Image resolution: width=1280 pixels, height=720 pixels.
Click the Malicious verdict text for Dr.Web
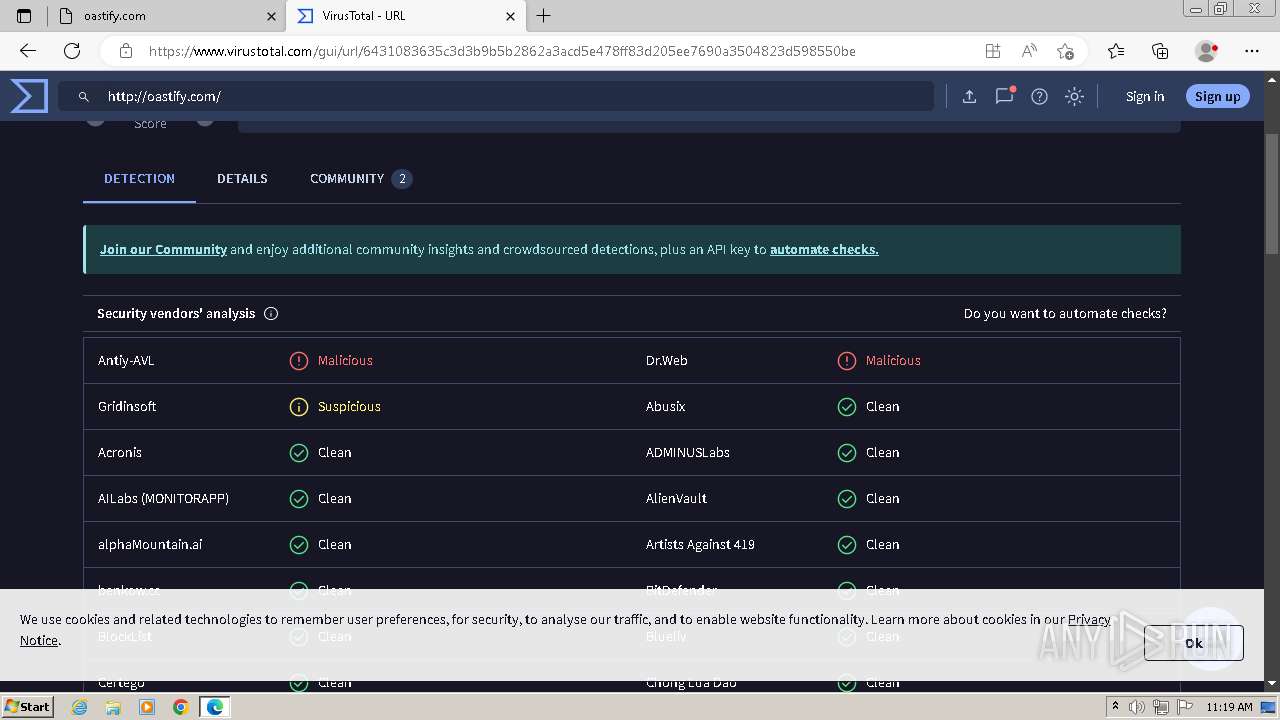[893, 360]
